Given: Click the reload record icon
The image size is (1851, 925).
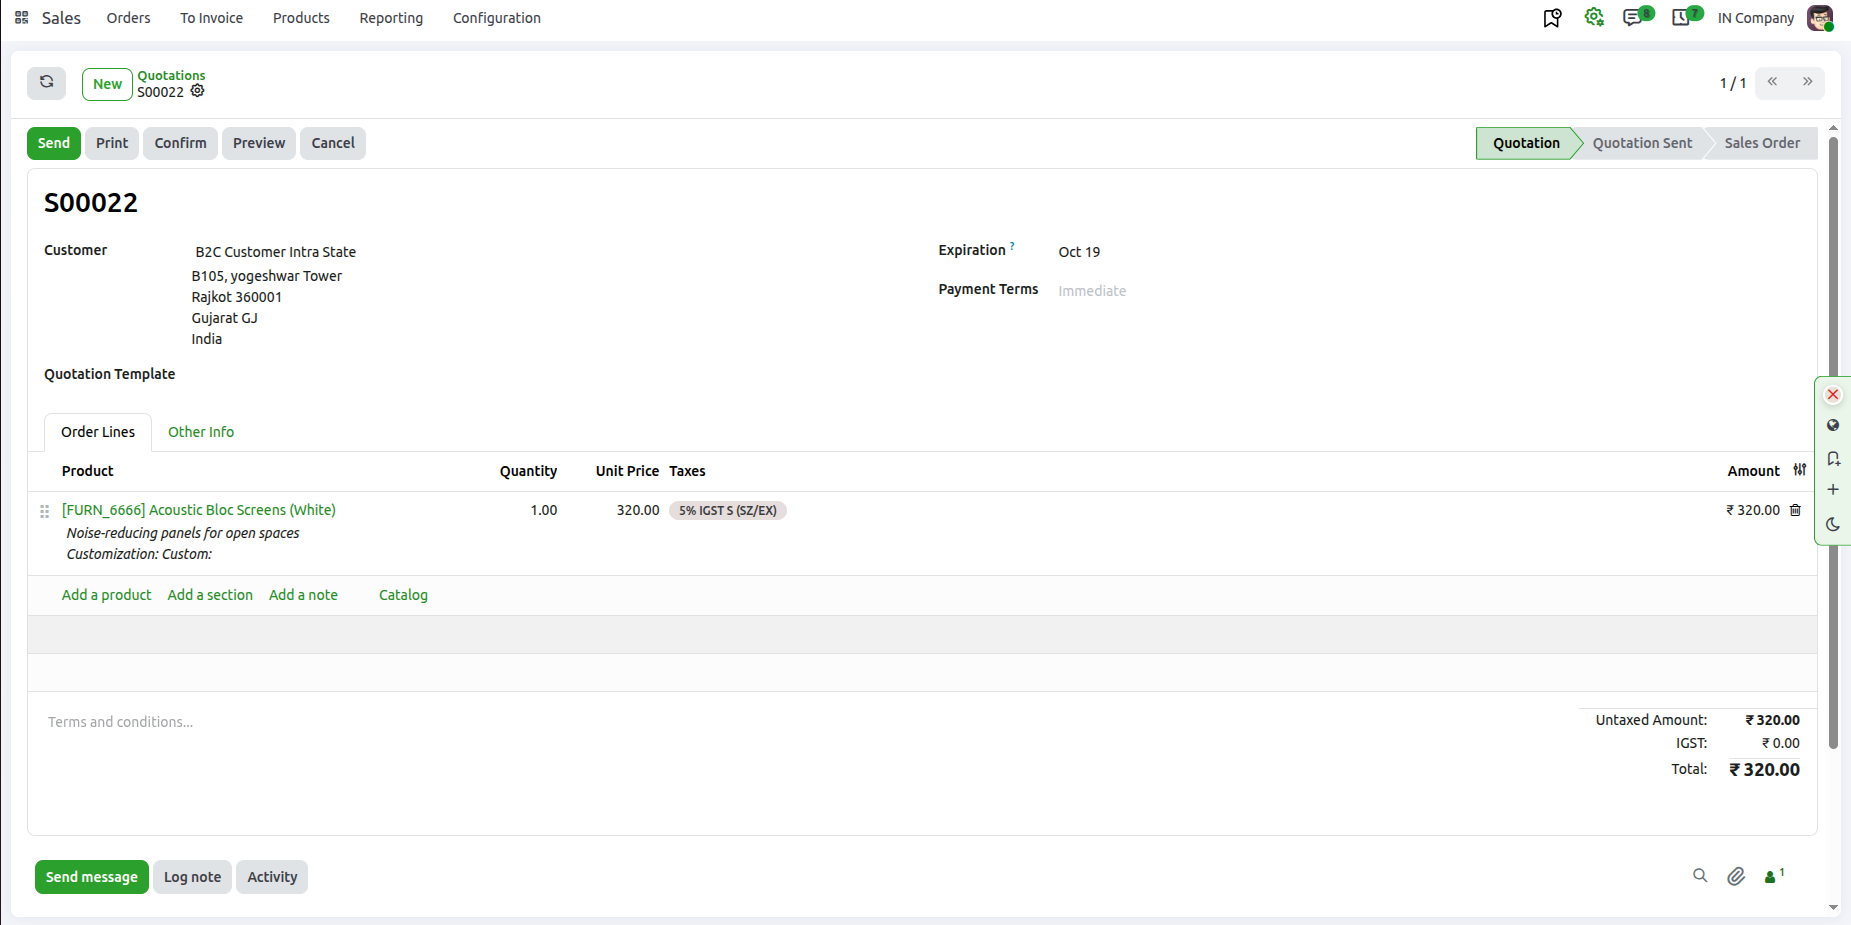Looking at the screenshot, I should coord(46,83).
